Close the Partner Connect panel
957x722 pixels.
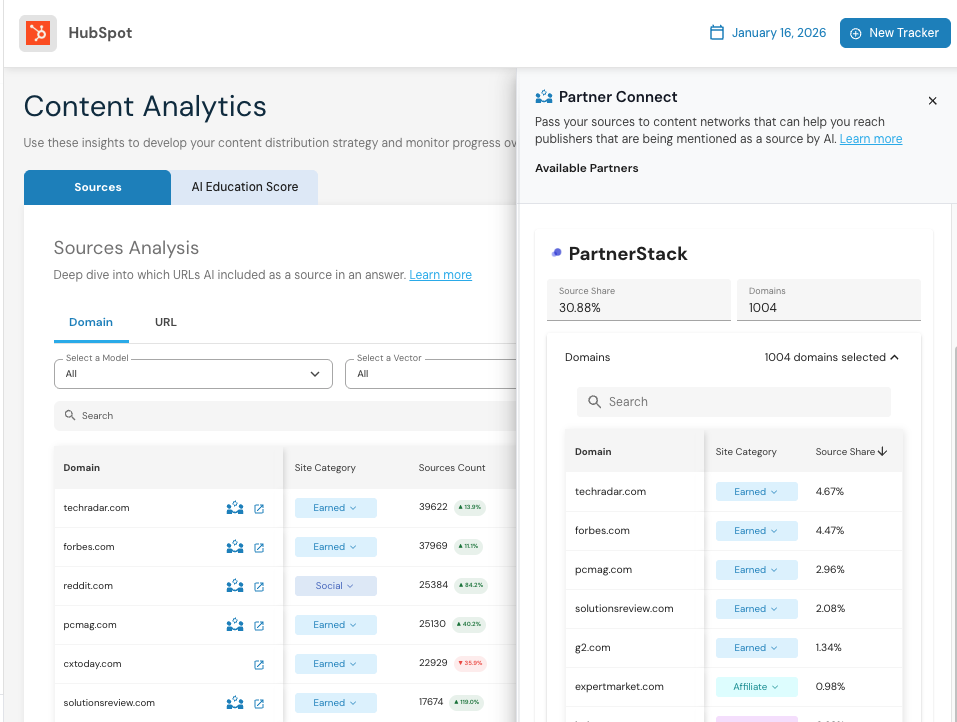[x=932, y=101]
